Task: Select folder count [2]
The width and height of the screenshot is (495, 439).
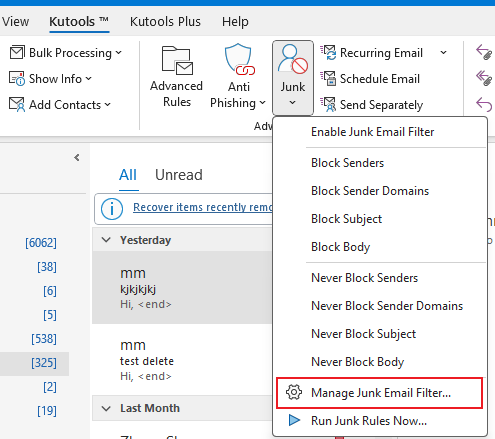Action: 50,387
